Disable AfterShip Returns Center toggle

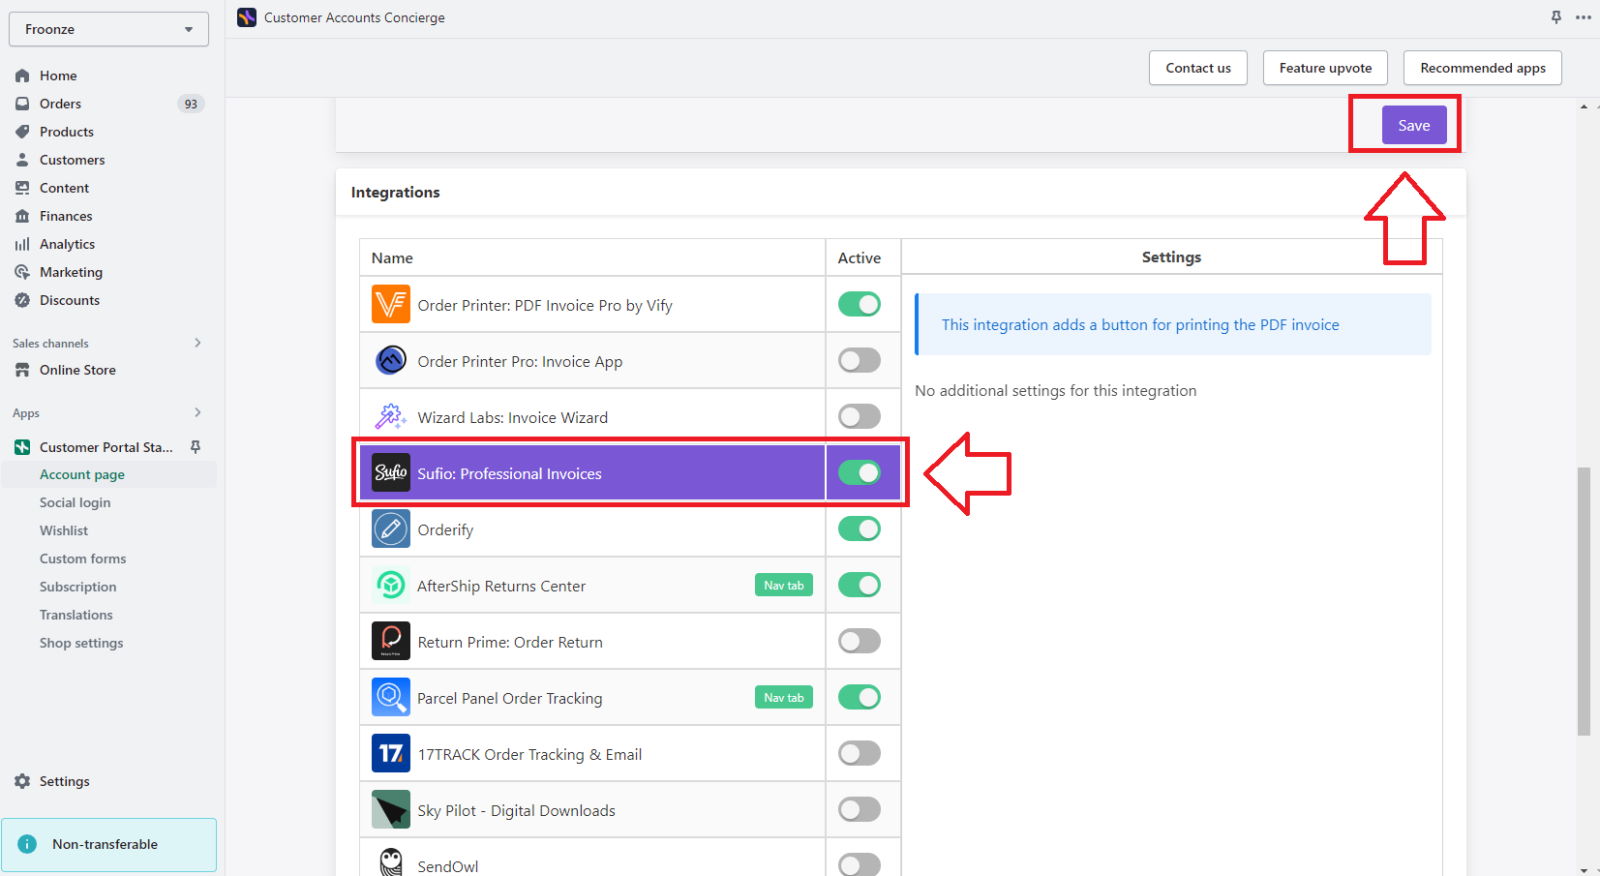(x=859, y=585)
